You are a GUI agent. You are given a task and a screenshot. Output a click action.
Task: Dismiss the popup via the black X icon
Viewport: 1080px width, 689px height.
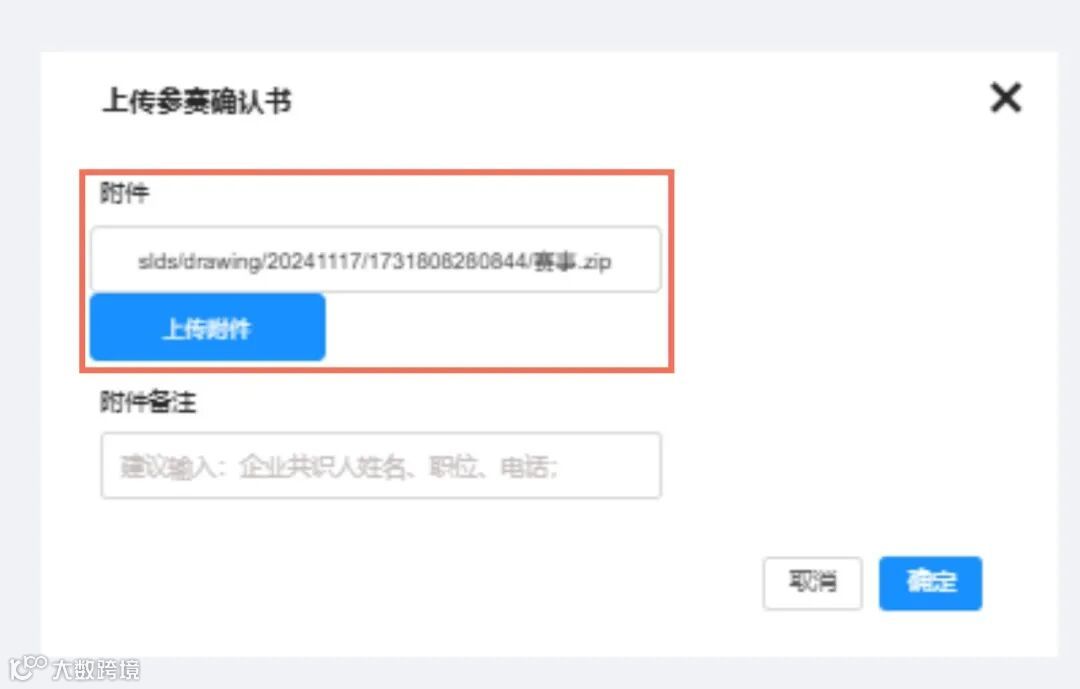1006,97
